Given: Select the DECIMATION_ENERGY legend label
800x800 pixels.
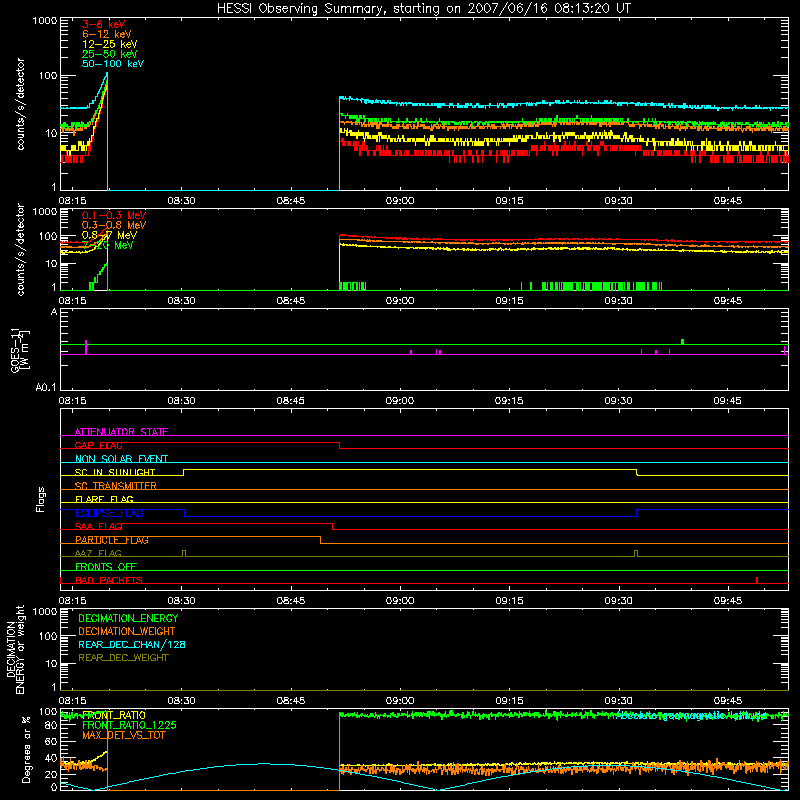Looking at the screenshot, I should (128, 618).
